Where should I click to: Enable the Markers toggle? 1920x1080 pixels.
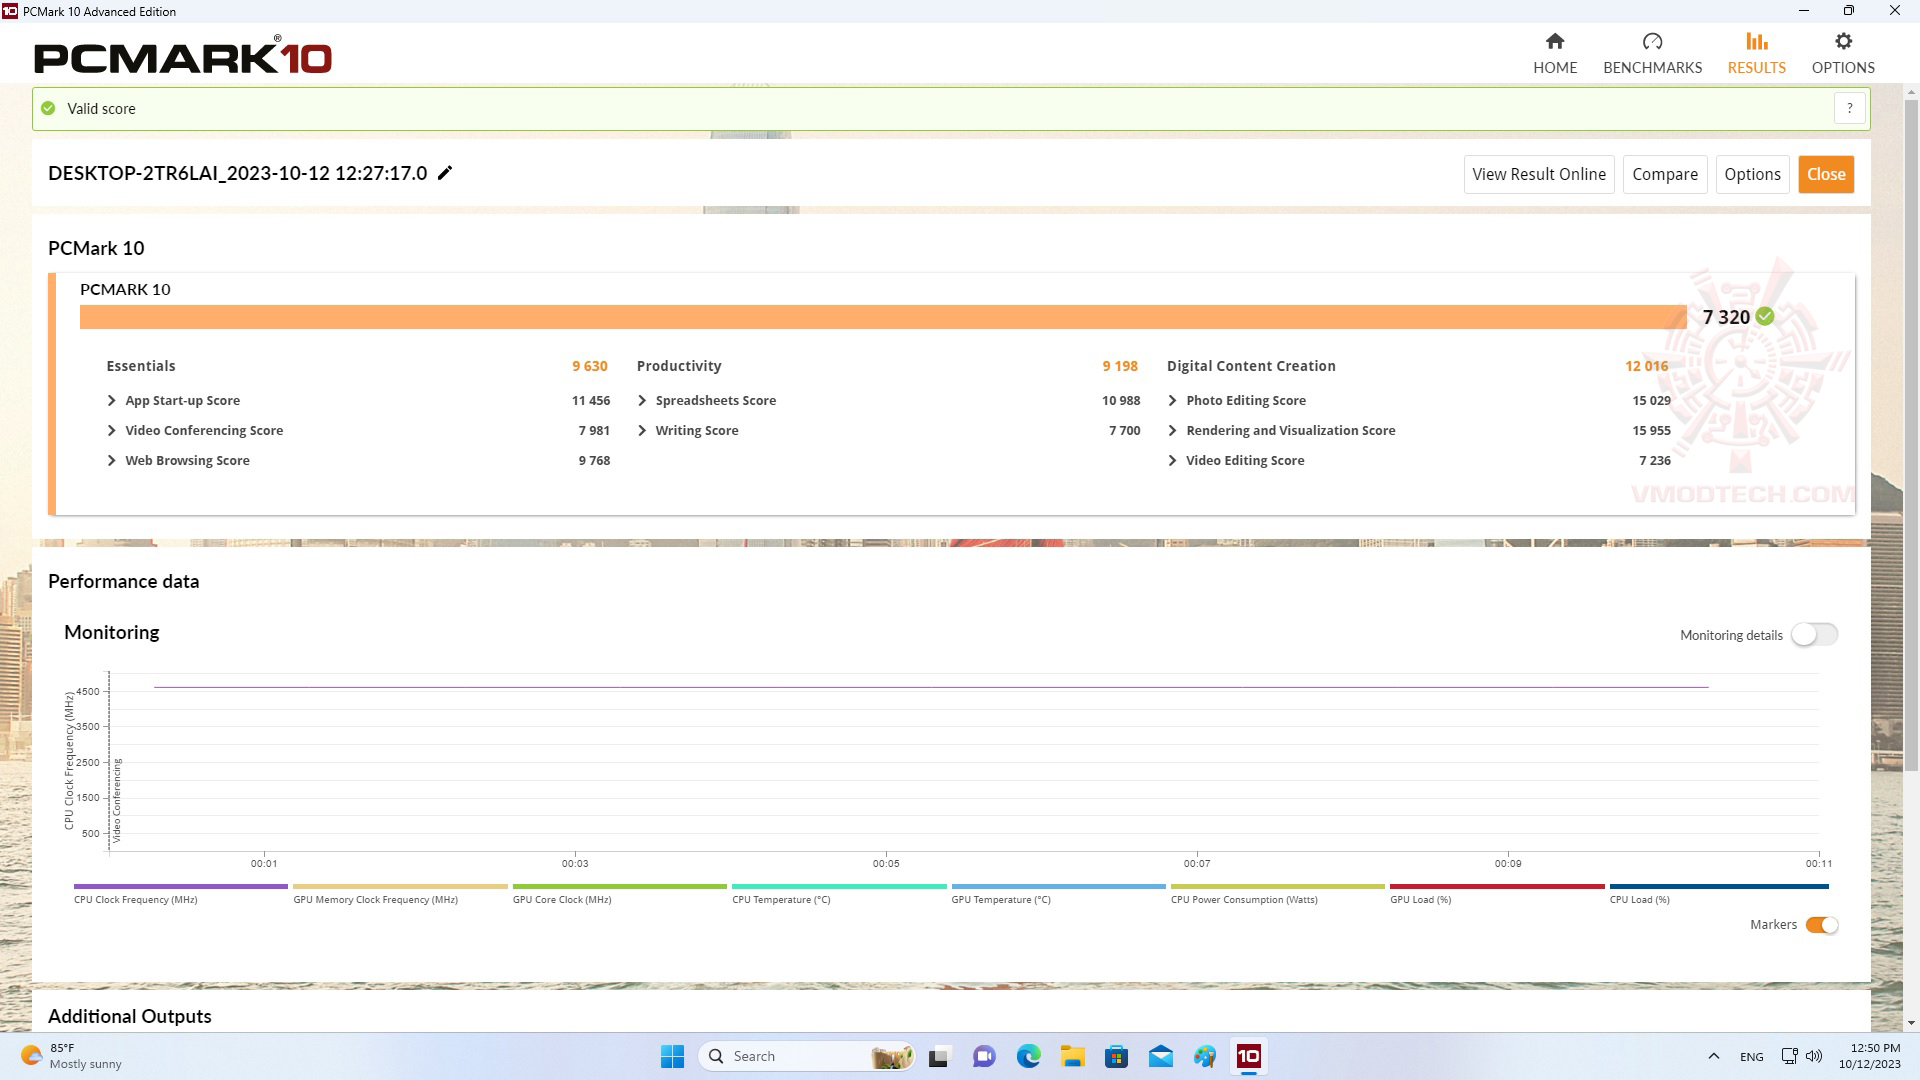(1818, 923)
